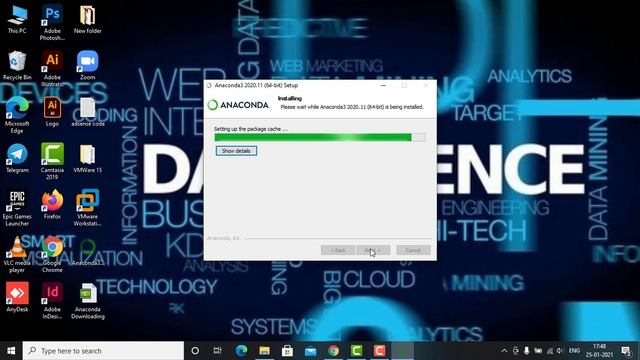Open the Logo Illustrator file
The height and width of the screenshot is (360, 640).
pos(52,112)
